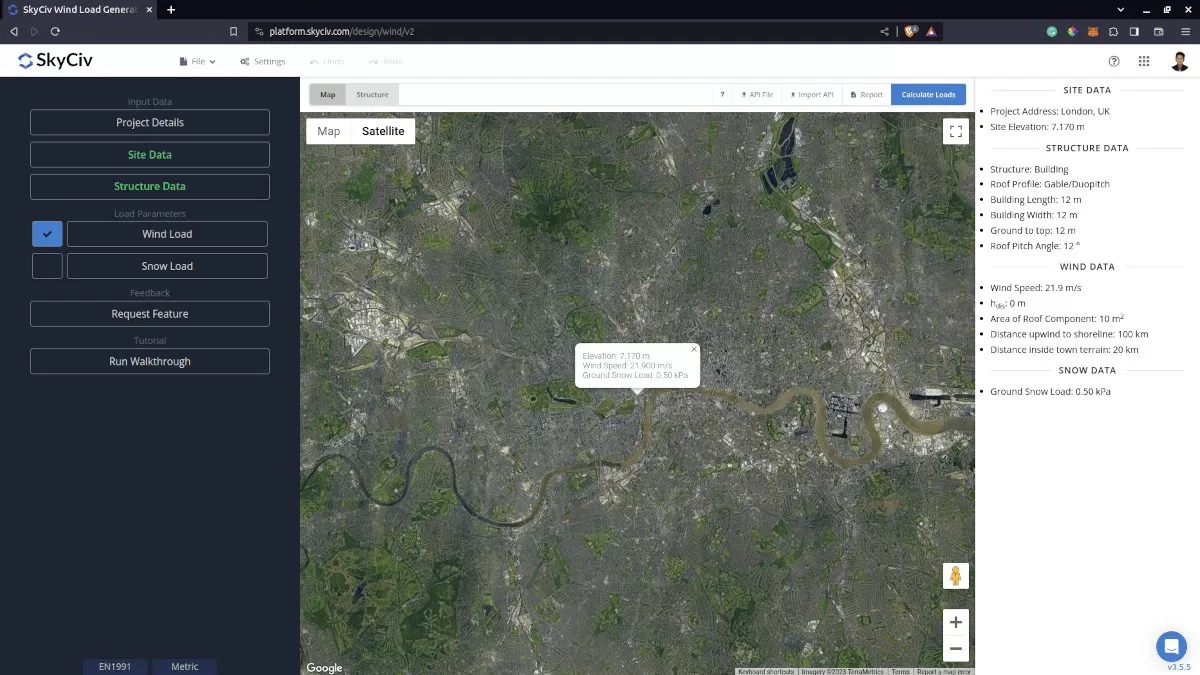Open the Settings menu

click(262, 62)
